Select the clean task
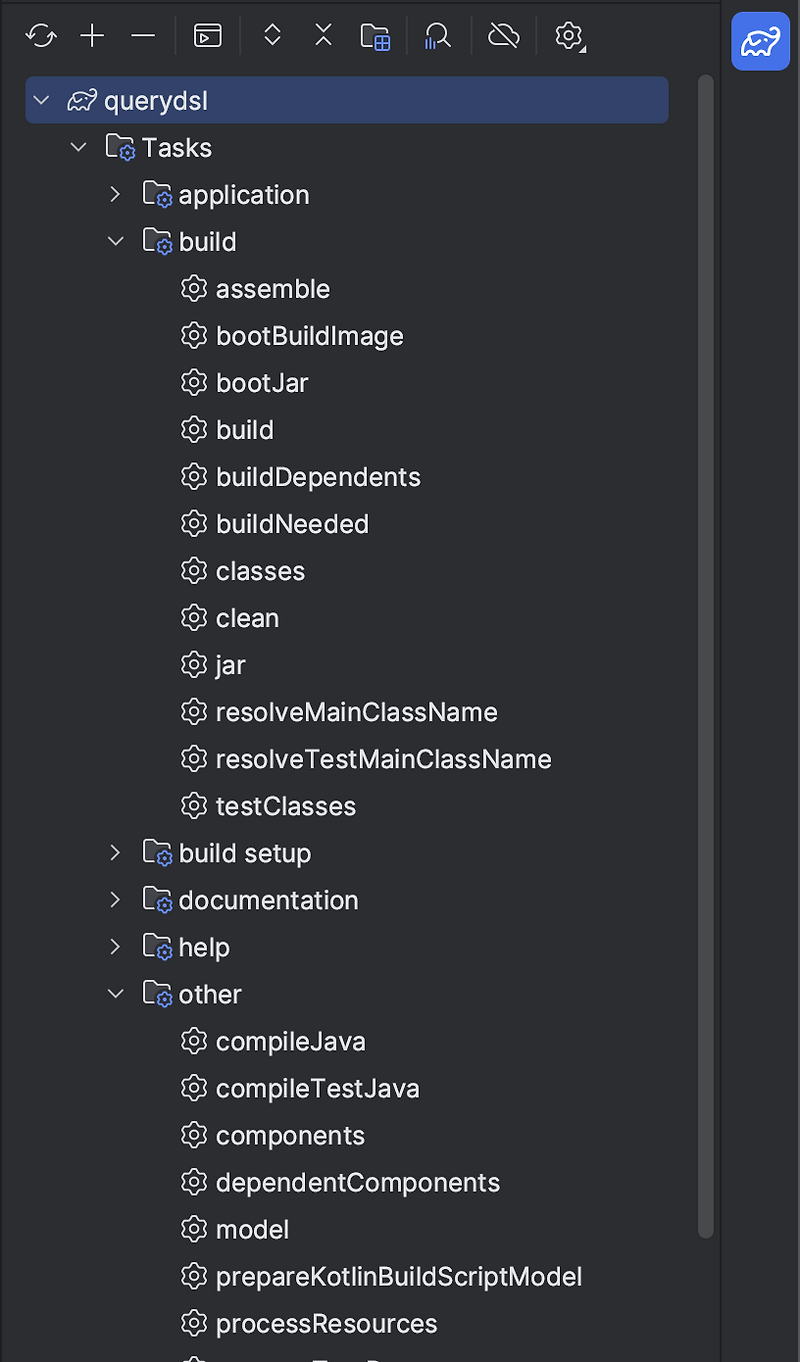Image resolution: width=800 pixels, height=1362 pixels. [x=247, y=617]
